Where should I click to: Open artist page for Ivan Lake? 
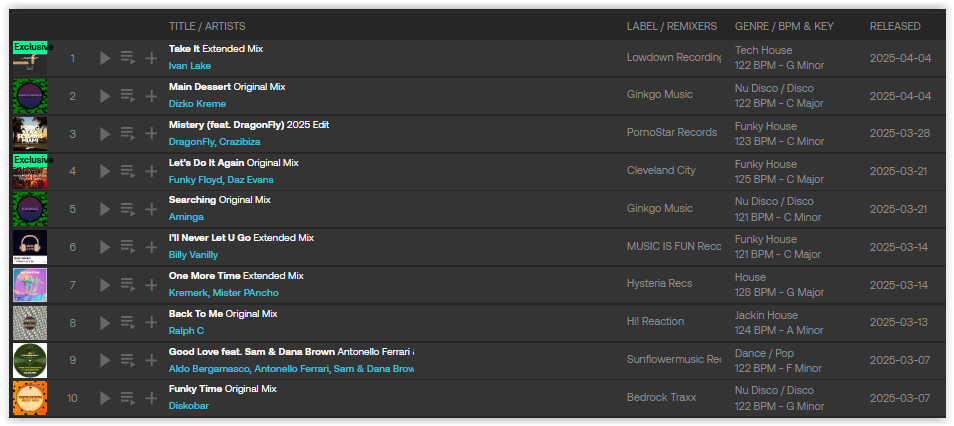click(192, 66)
